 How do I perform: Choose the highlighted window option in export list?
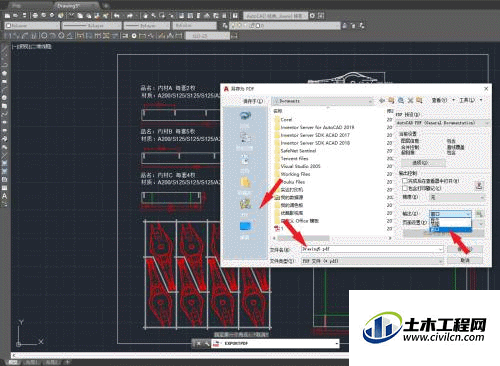point(450,229)
